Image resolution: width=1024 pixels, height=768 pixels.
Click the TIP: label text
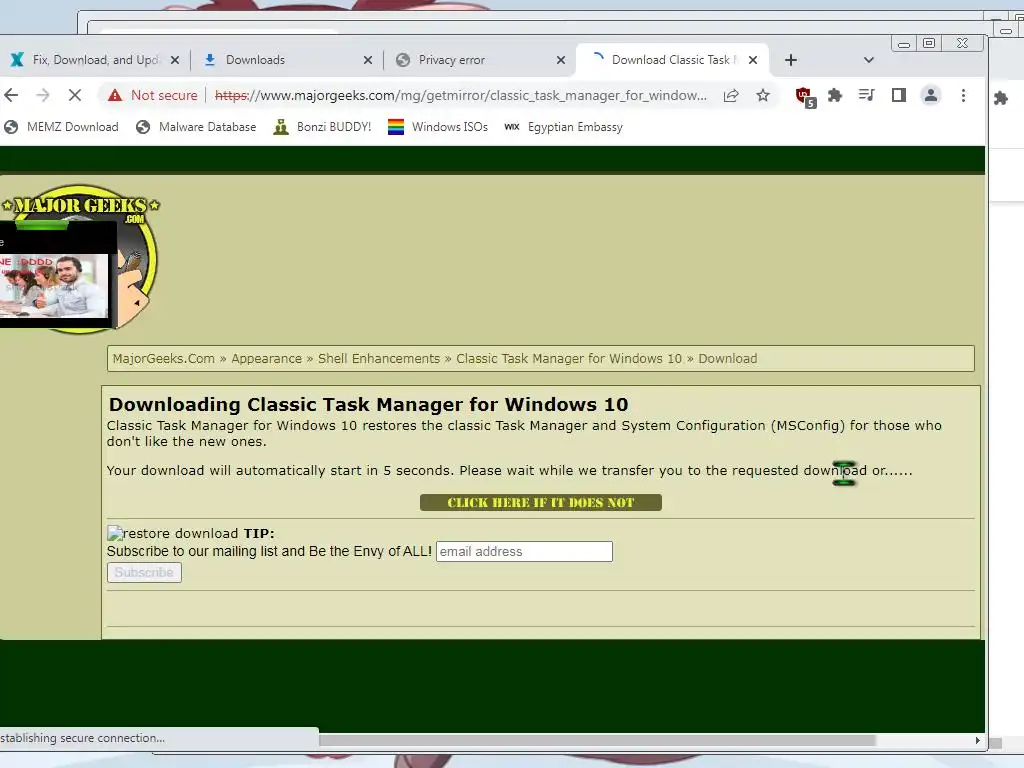click(259, 534)
